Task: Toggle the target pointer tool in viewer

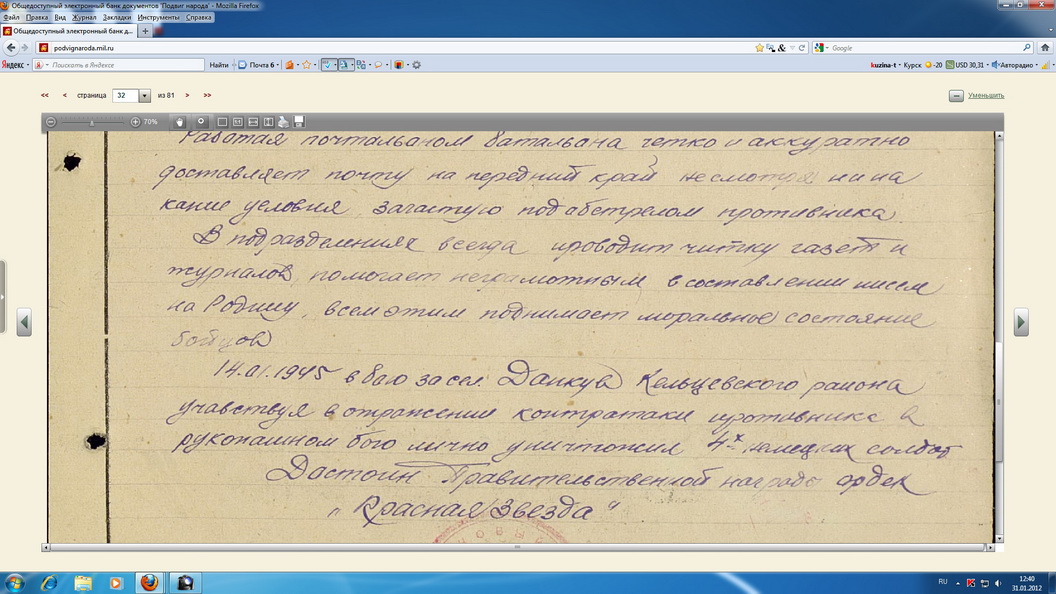Action: [x=201, y=122]
